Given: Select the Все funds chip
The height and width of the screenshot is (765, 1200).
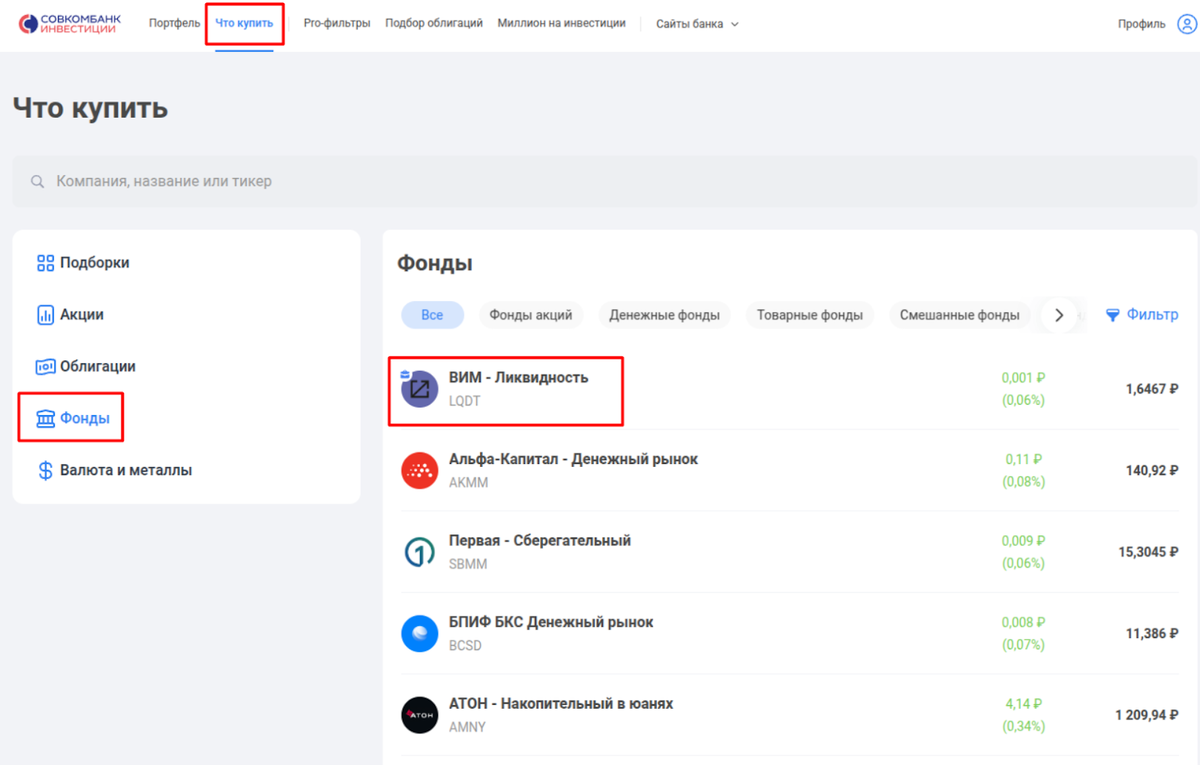Looking at the screenshot, I should pyautogui.click(x=432, y=315).
